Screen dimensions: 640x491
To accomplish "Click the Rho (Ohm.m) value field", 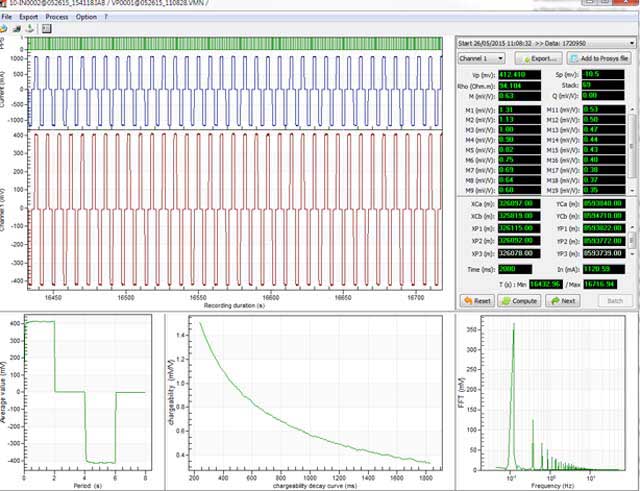I will (518, 86).
